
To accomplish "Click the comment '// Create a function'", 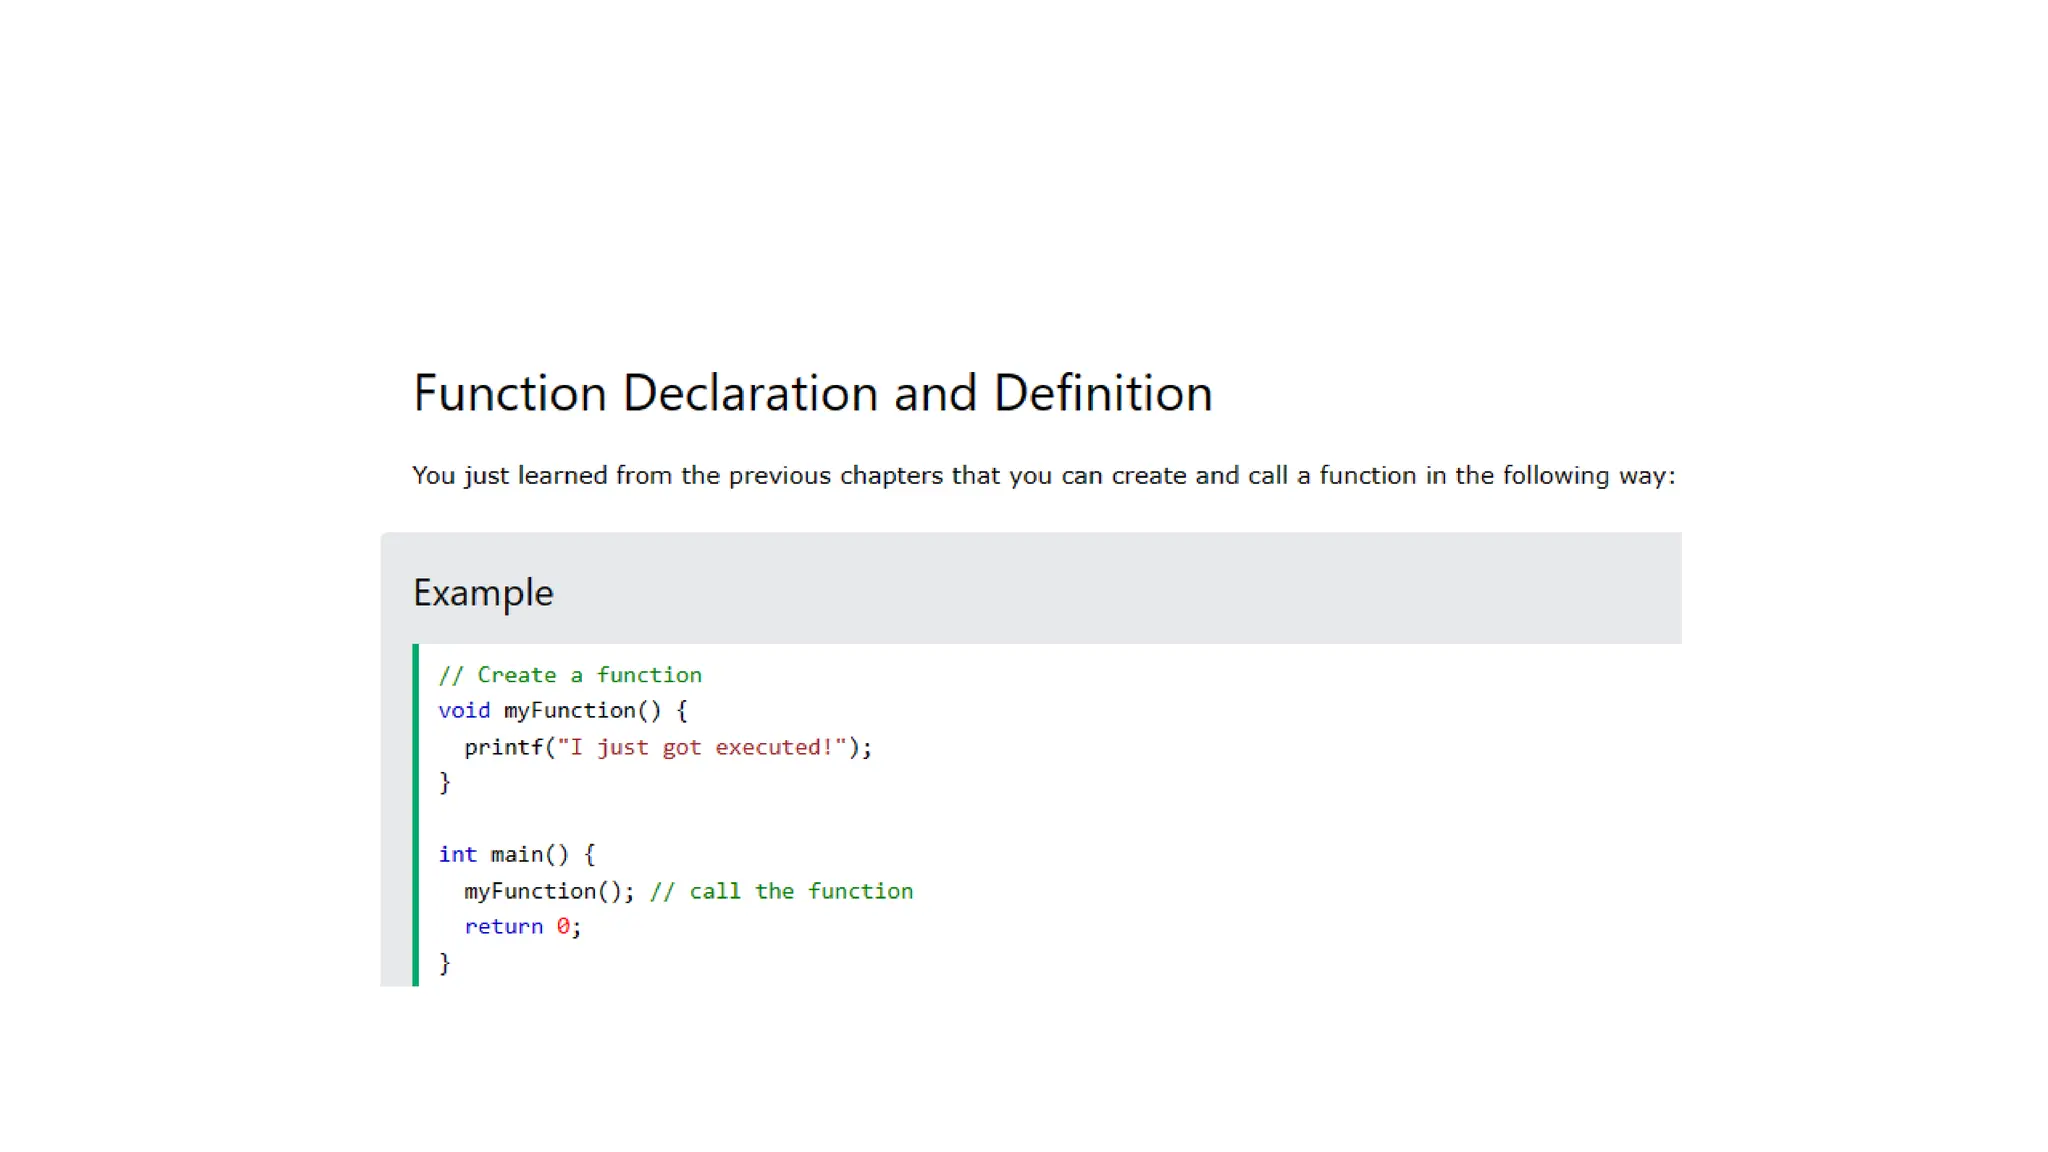I will (x=570, y=675).
